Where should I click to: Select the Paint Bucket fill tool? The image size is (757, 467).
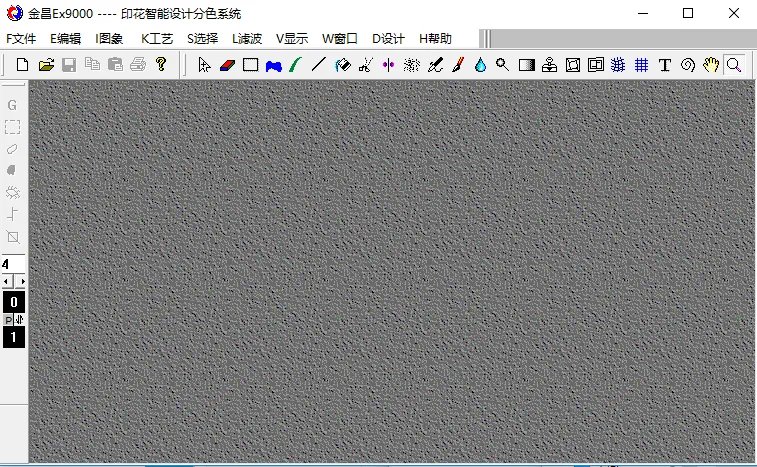[342, 65]
